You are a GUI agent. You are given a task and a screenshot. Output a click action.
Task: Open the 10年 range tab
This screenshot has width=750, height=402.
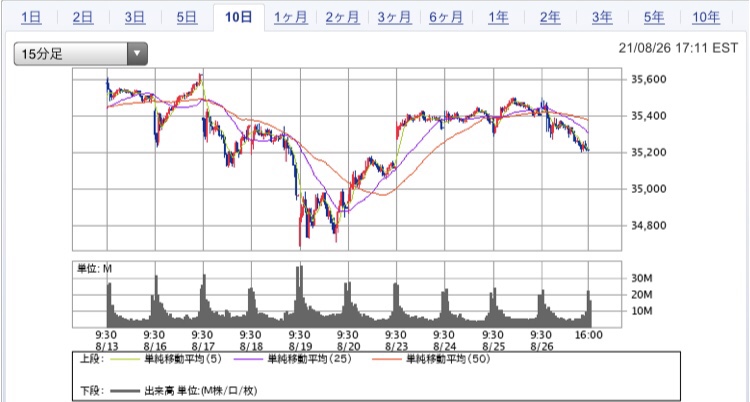(706, 18)
